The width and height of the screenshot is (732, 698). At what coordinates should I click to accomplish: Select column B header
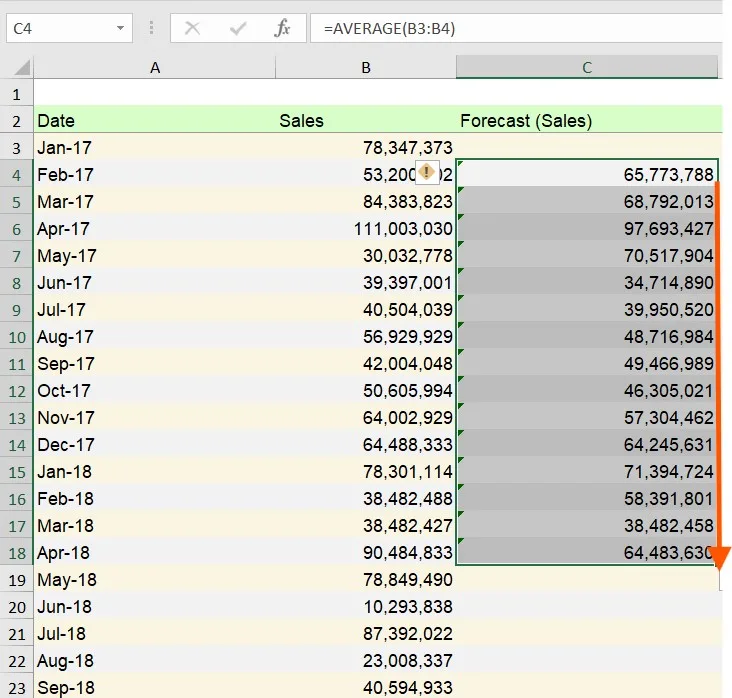[x=366, y=68]
